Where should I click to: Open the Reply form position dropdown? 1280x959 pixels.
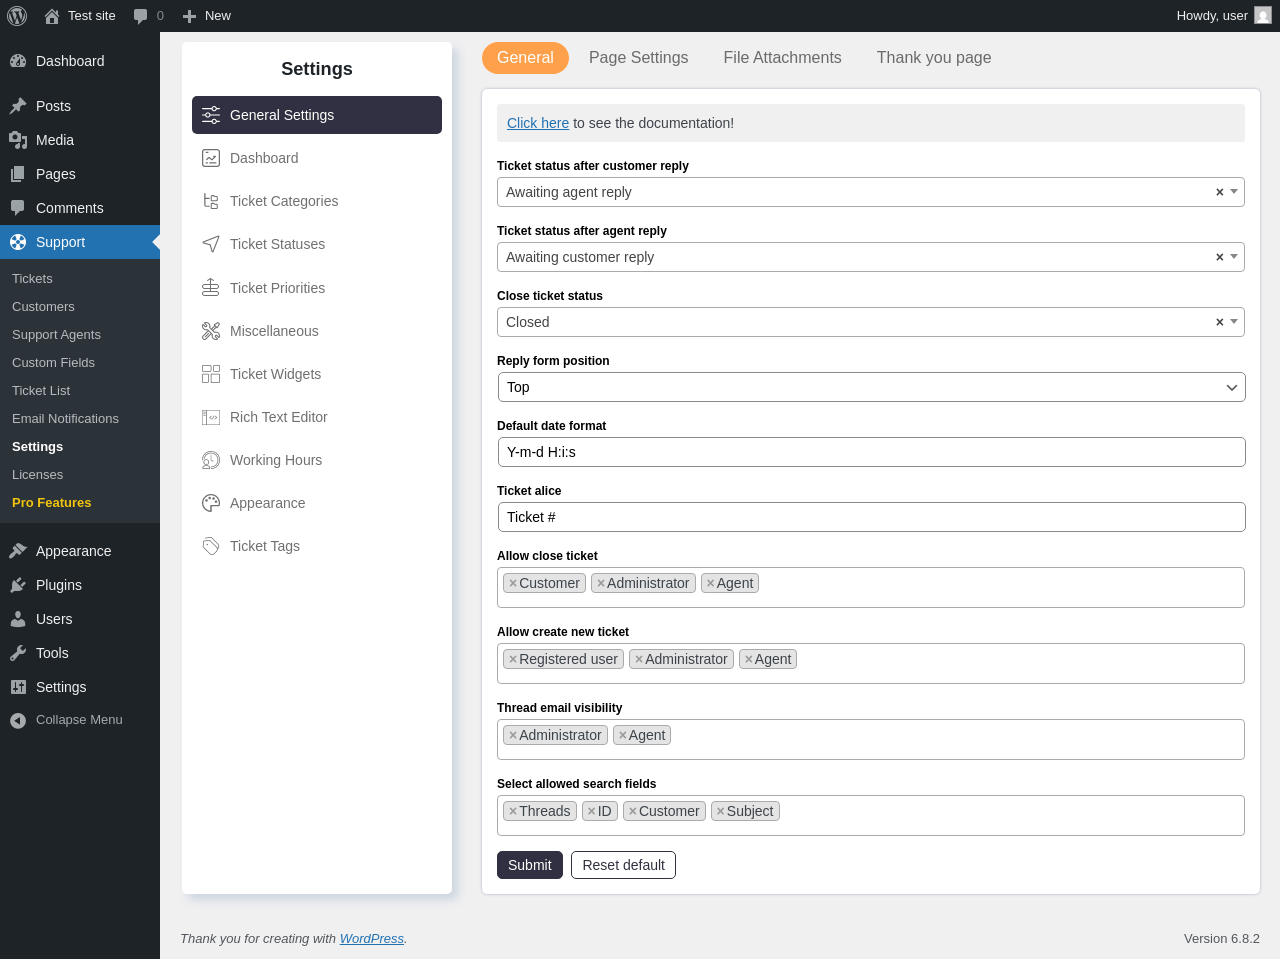(872, 387)
